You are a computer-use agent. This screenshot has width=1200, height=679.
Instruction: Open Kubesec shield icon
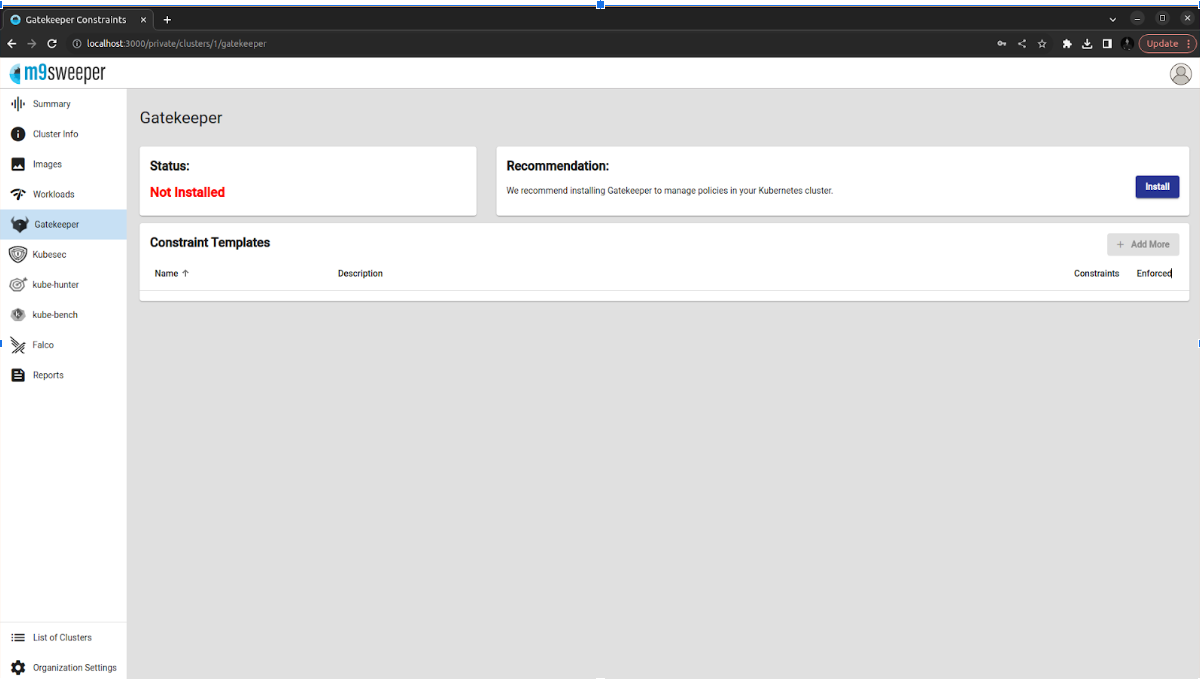17,254
